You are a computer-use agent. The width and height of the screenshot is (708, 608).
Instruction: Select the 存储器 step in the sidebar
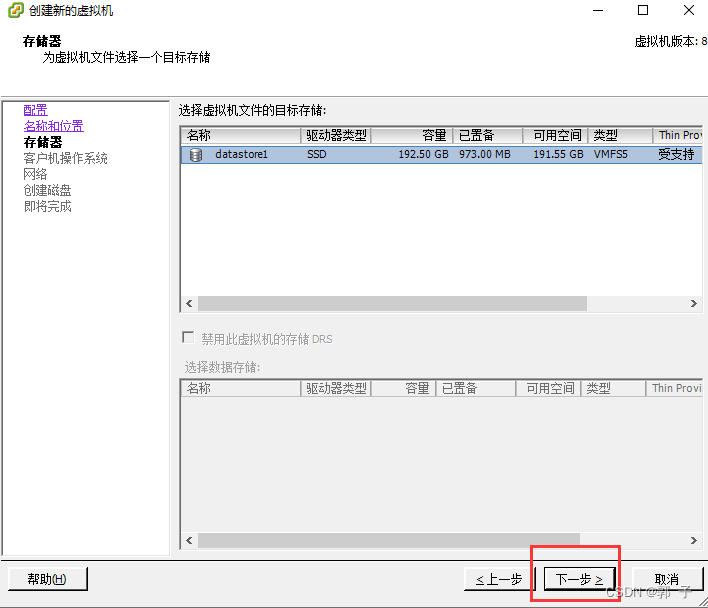pyautogui.click(x=42, y=142)
